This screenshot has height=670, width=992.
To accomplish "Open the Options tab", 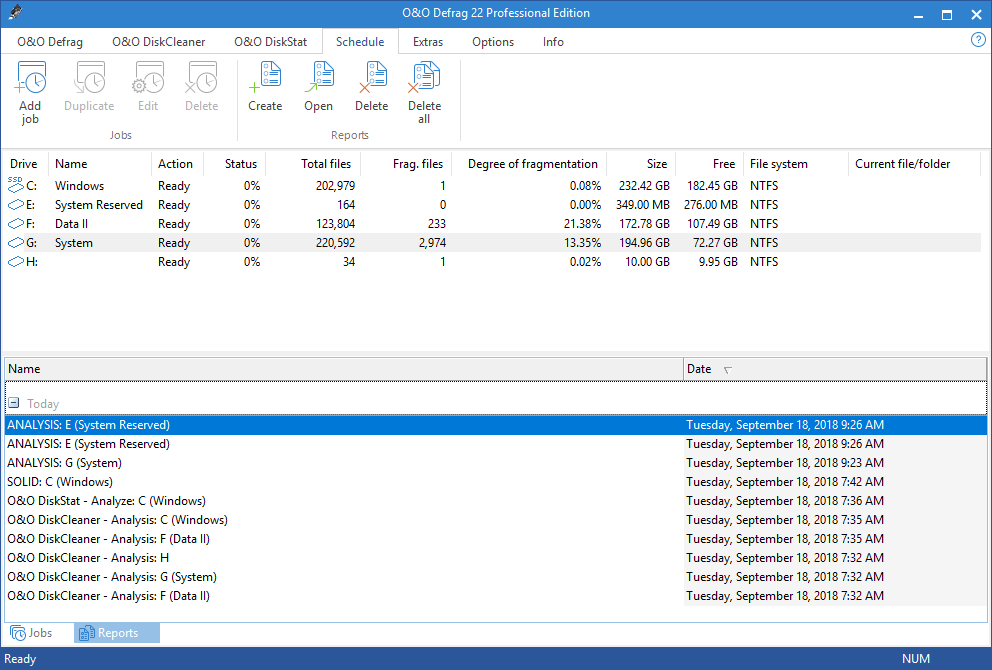I will (x=493, y=42).
